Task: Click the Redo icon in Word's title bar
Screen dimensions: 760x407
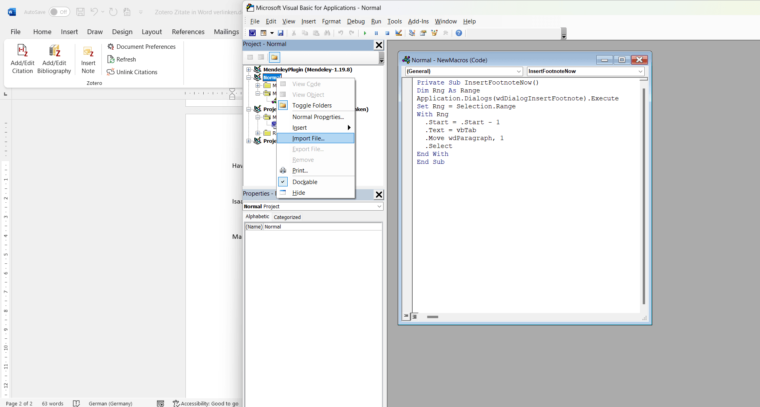Action: point(113,12)
